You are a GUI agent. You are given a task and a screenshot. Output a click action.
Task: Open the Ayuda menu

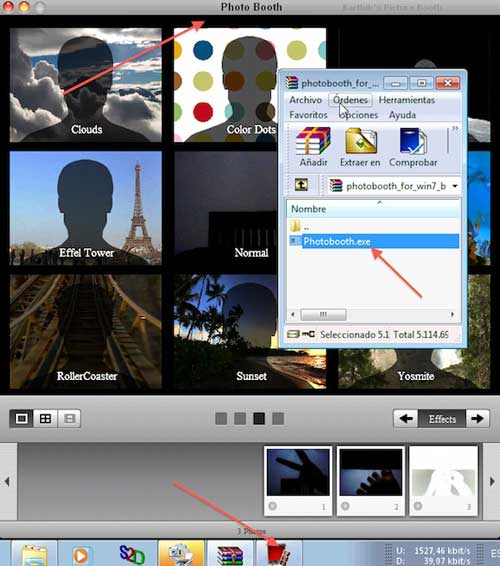[402, 115]
